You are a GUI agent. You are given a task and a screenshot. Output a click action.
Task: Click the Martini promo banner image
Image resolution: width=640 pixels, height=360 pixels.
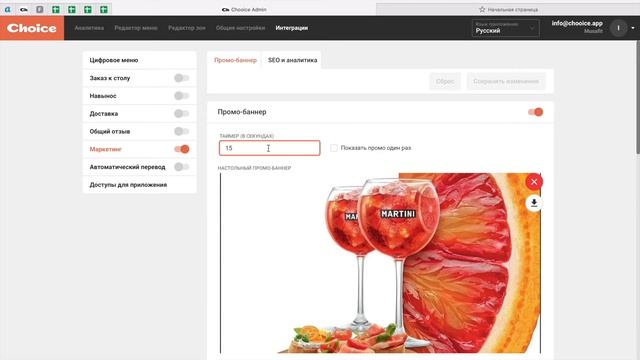coord(380,263)
